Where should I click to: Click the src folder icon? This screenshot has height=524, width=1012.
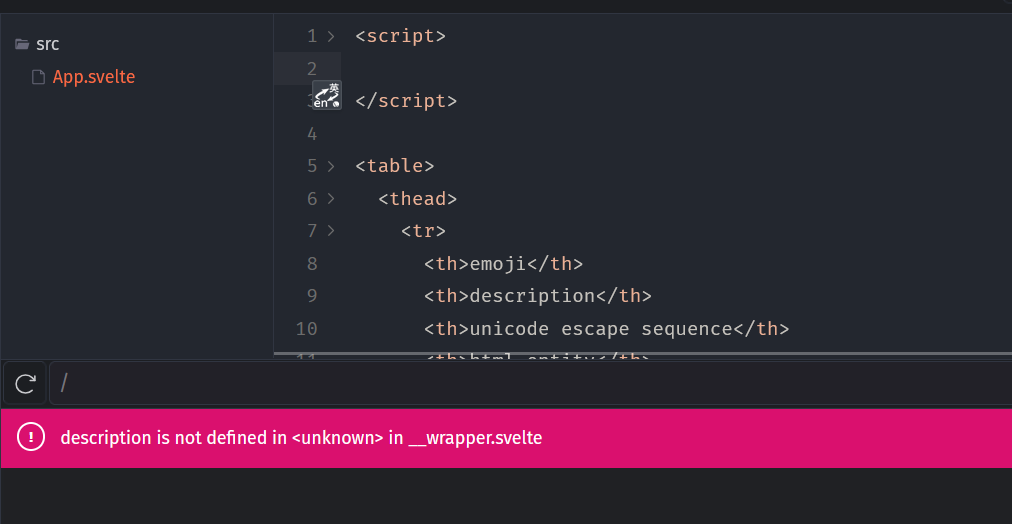[22, 44]
